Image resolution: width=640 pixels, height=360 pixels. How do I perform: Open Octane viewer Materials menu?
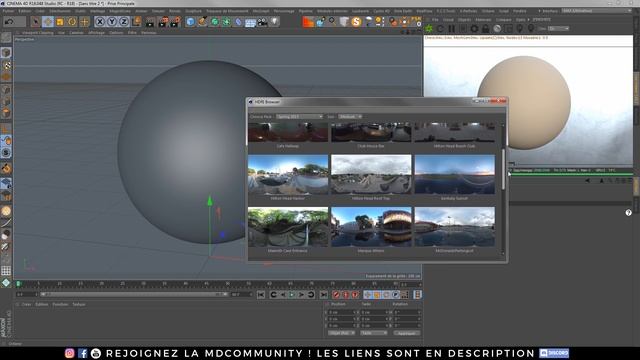(x=483, y=20)
